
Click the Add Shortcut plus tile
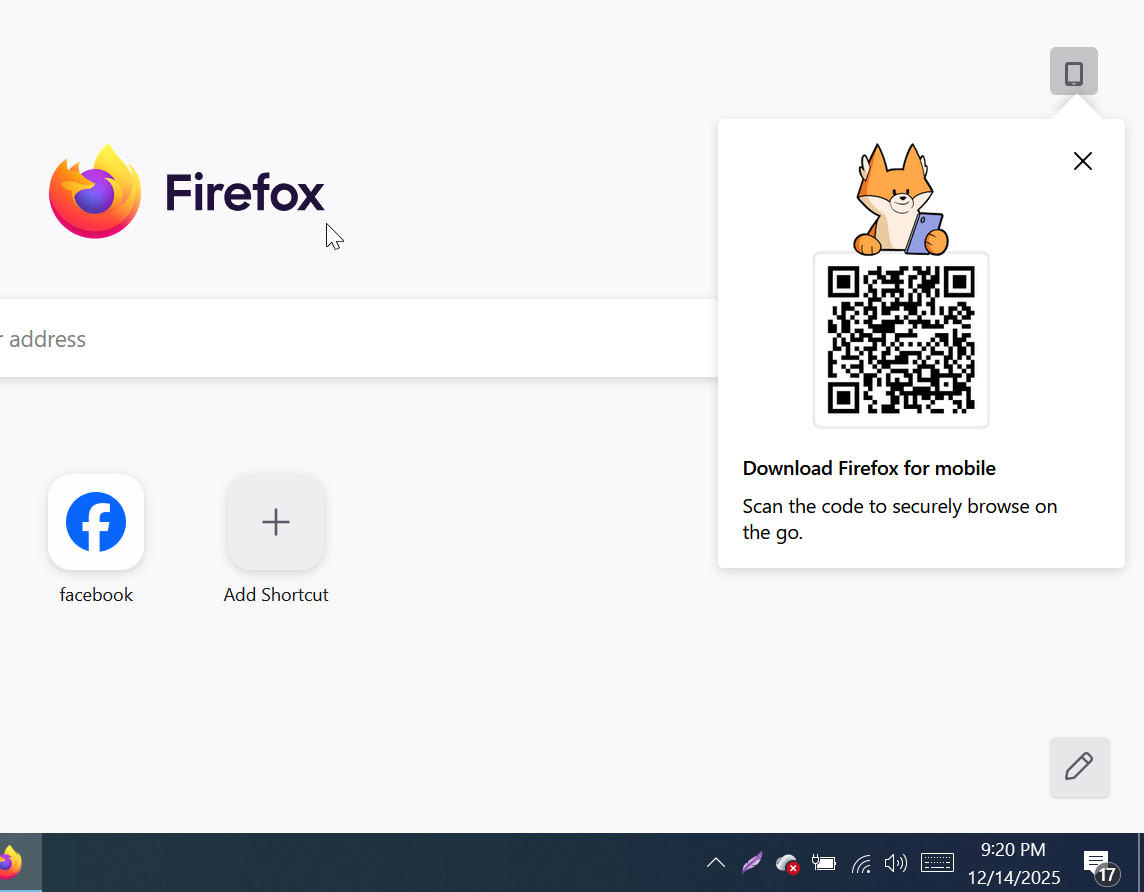[x=276, y=522]
